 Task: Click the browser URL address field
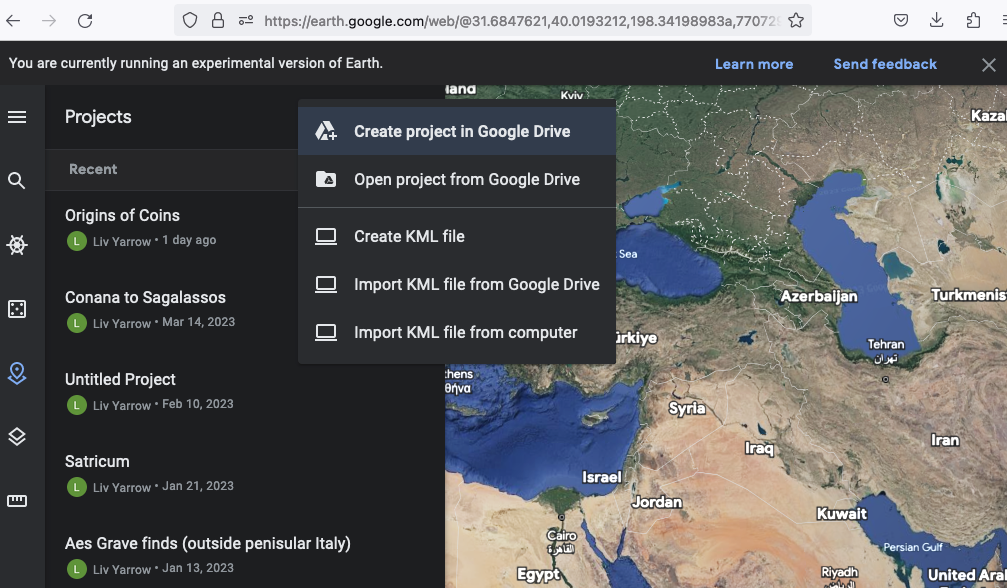[x=520, y=21]
